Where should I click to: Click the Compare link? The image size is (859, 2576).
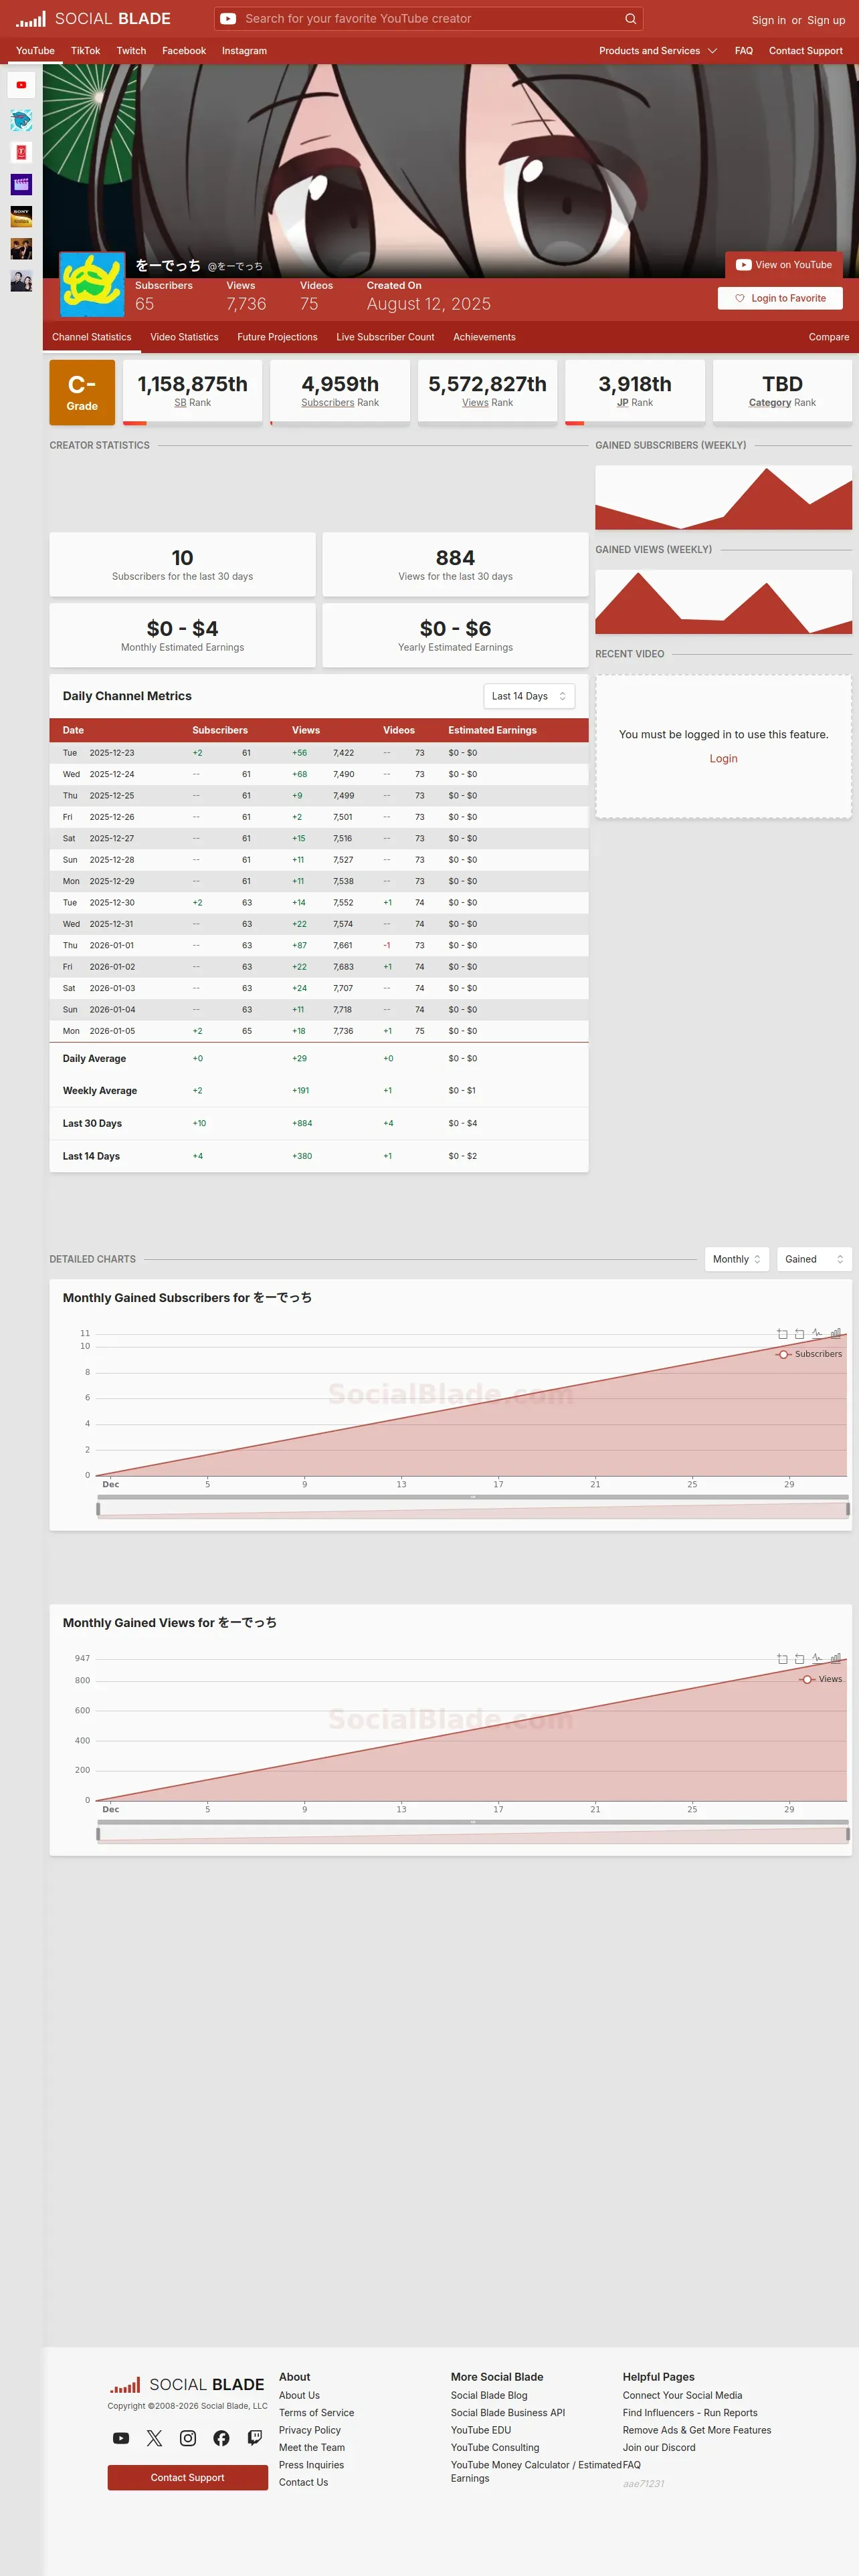tap(829, 337)
